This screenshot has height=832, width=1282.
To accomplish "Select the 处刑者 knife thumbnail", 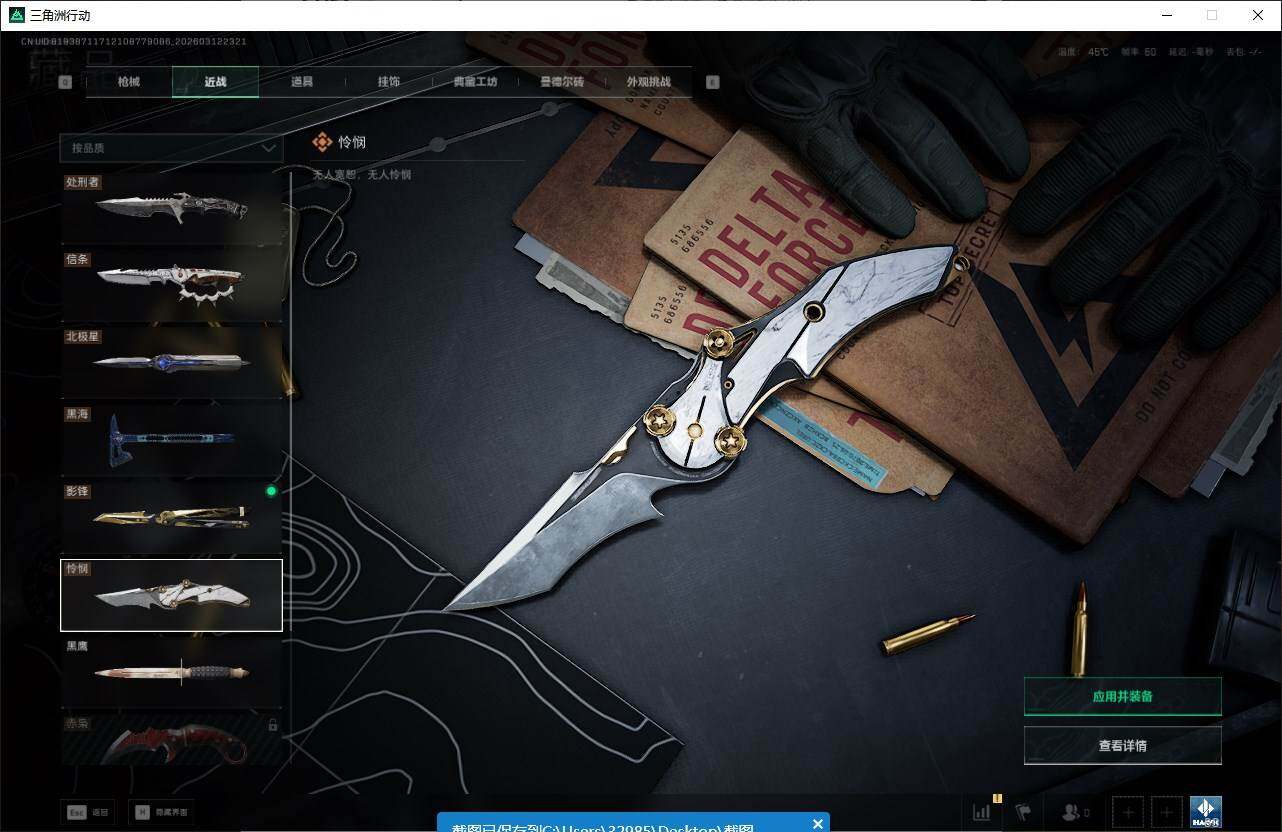I will click(x=171, y=208).
